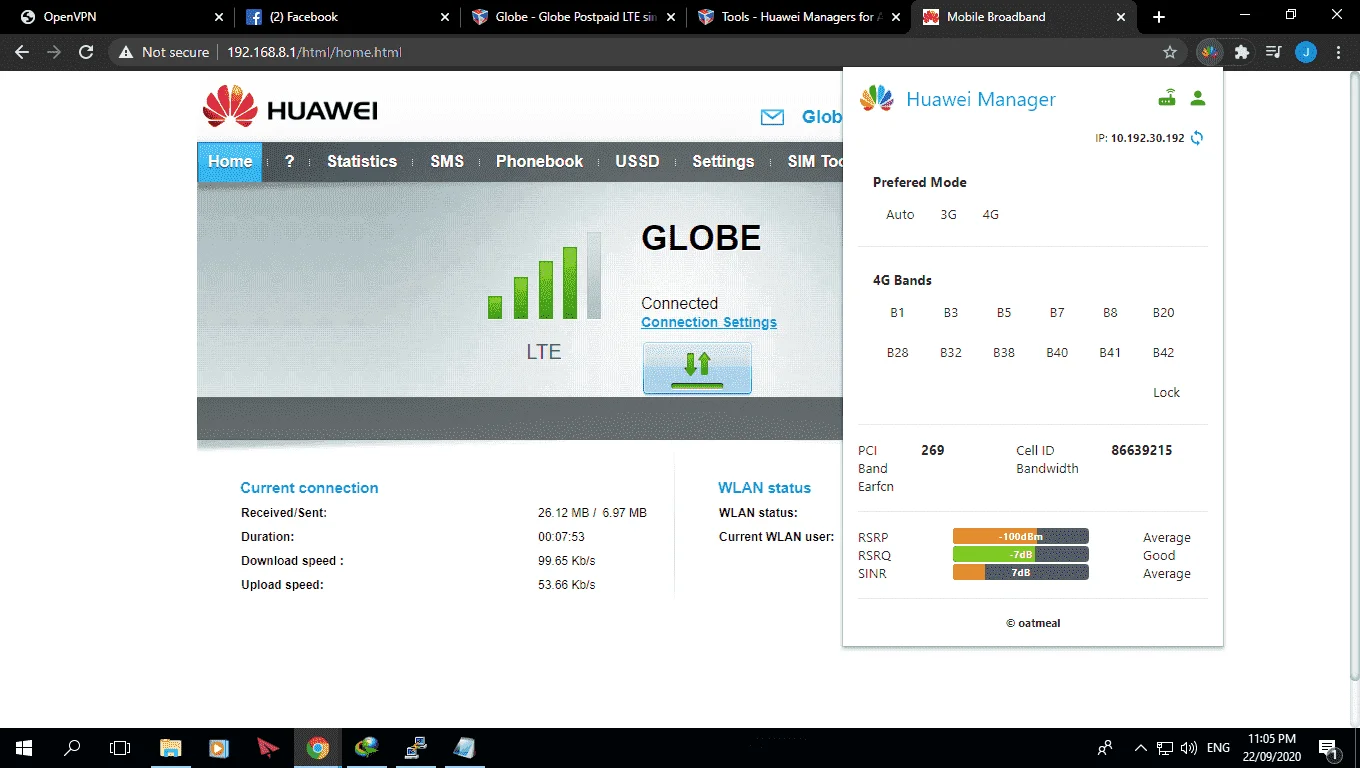Click the Huawei logo on the web page
Viewport: 1360px width, 768px height.
point(290,106)
